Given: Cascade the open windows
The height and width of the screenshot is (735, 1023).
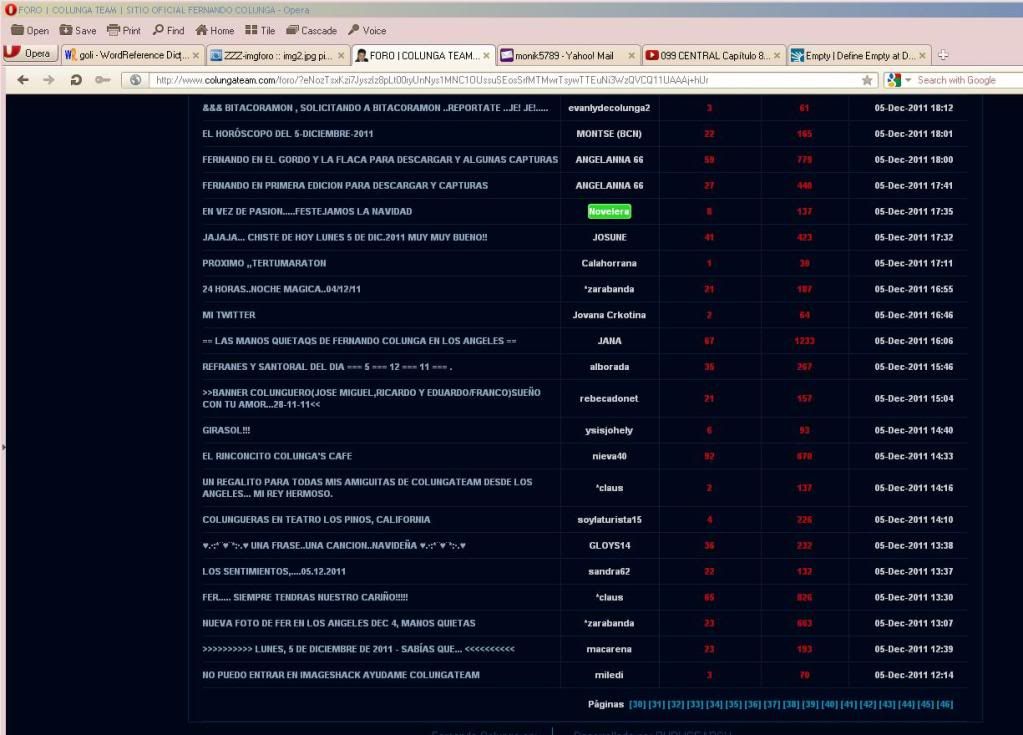Looking at the screenshot, I should (311, 31).
